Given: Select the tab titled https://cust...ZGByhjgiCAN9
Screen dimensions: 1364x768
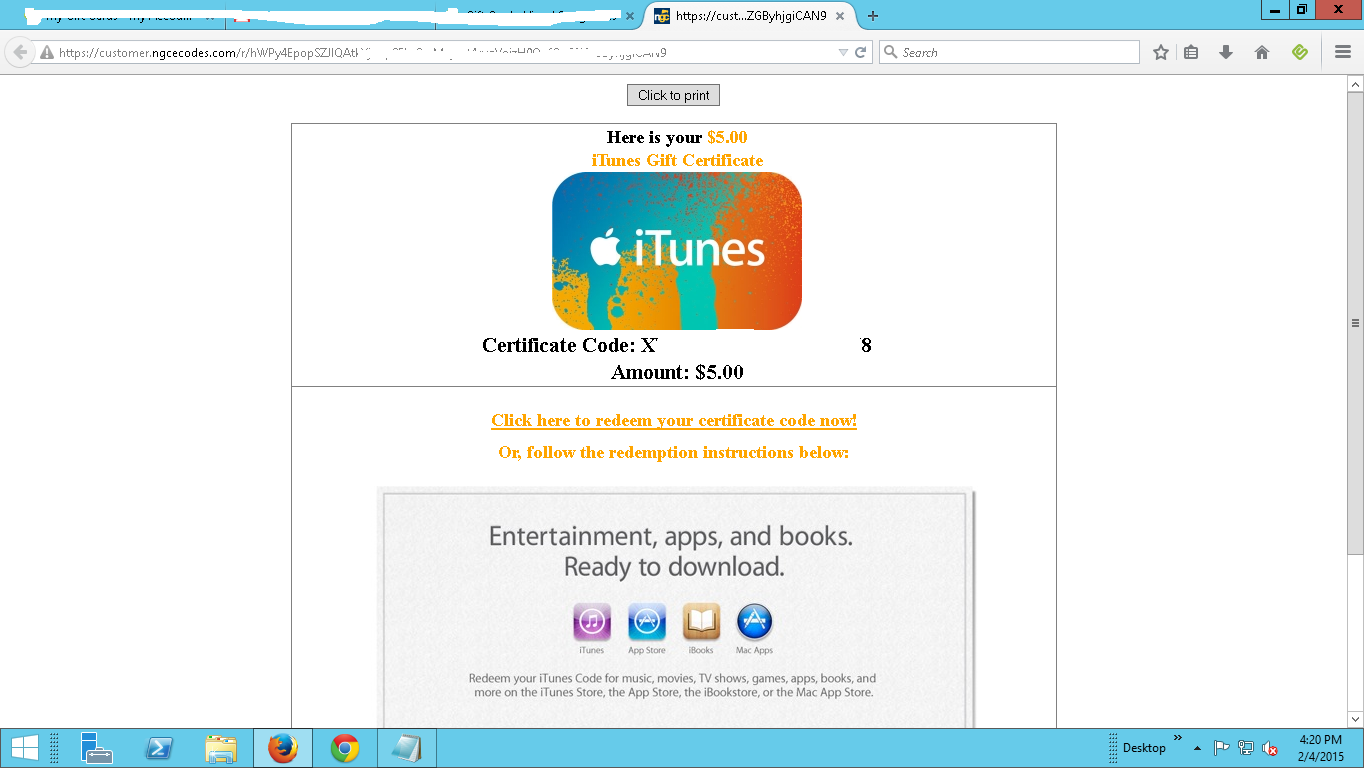Looking at the screenshot, I should pyautogui.click(x=750, y=16).
